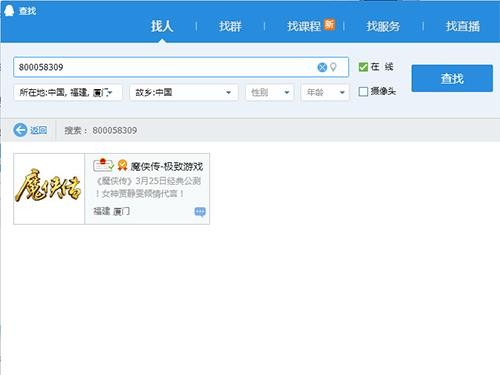Switch to the 找人 tab
Viewport: 500px width, 375px height.
(x=162, y=26)
